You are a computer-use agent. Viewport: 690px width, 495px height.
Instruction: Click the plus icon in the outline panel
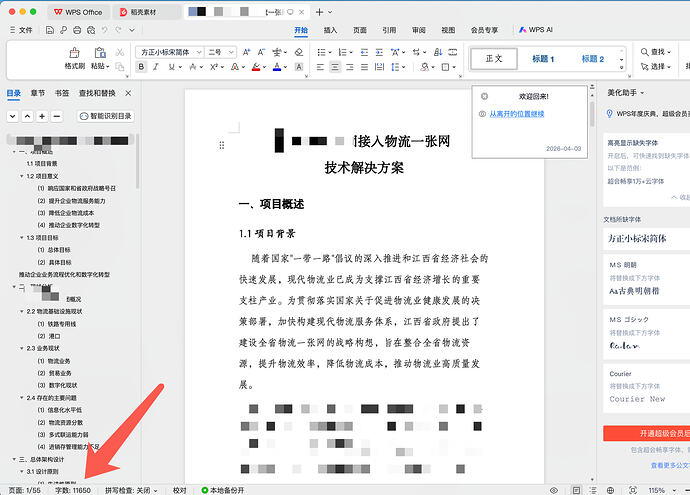[x=42, y=116]
